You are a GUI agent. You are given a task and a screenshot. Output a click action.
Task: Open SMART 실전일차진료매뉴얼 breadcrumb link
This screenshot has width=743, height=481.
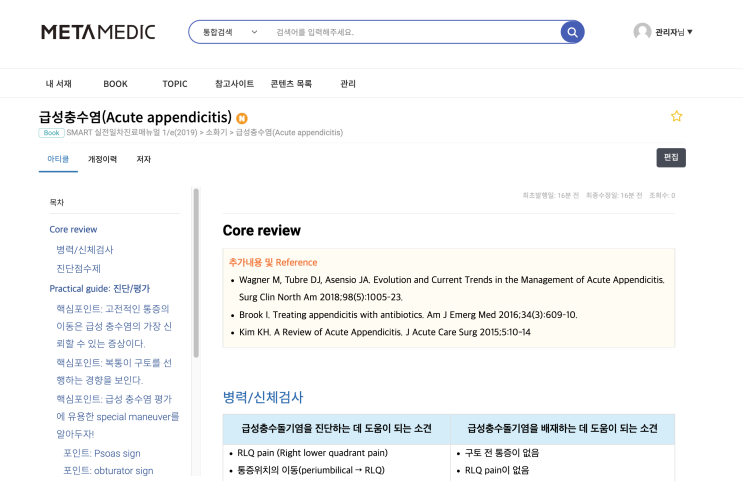[x=132, y=132]
